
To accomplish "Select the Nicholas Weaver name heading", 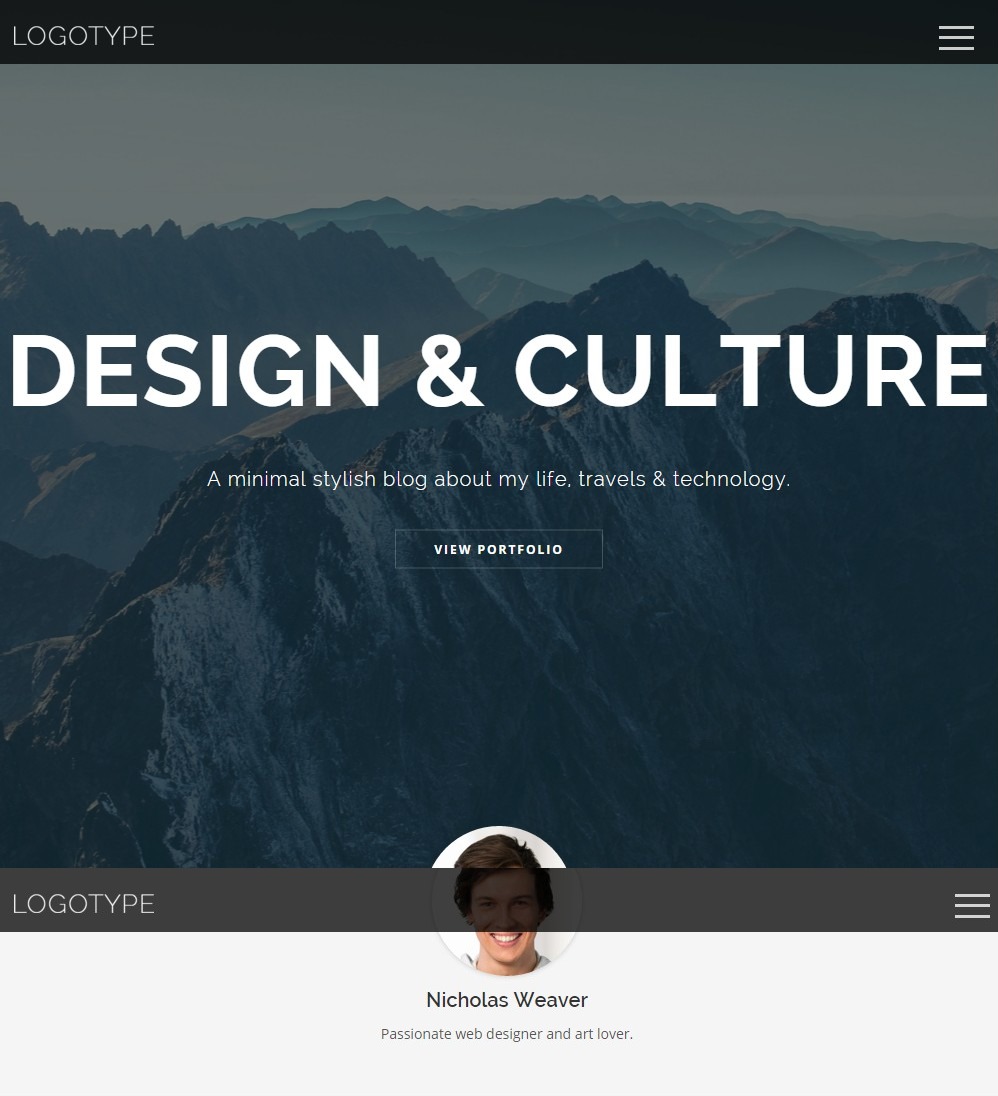I will coord(507,1000).
